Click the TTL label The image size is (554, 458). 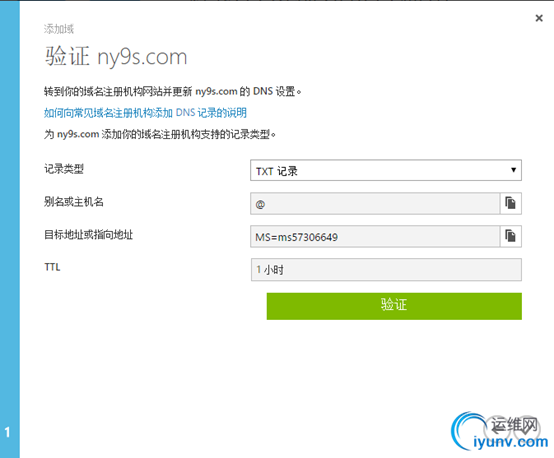click(52, 267)
